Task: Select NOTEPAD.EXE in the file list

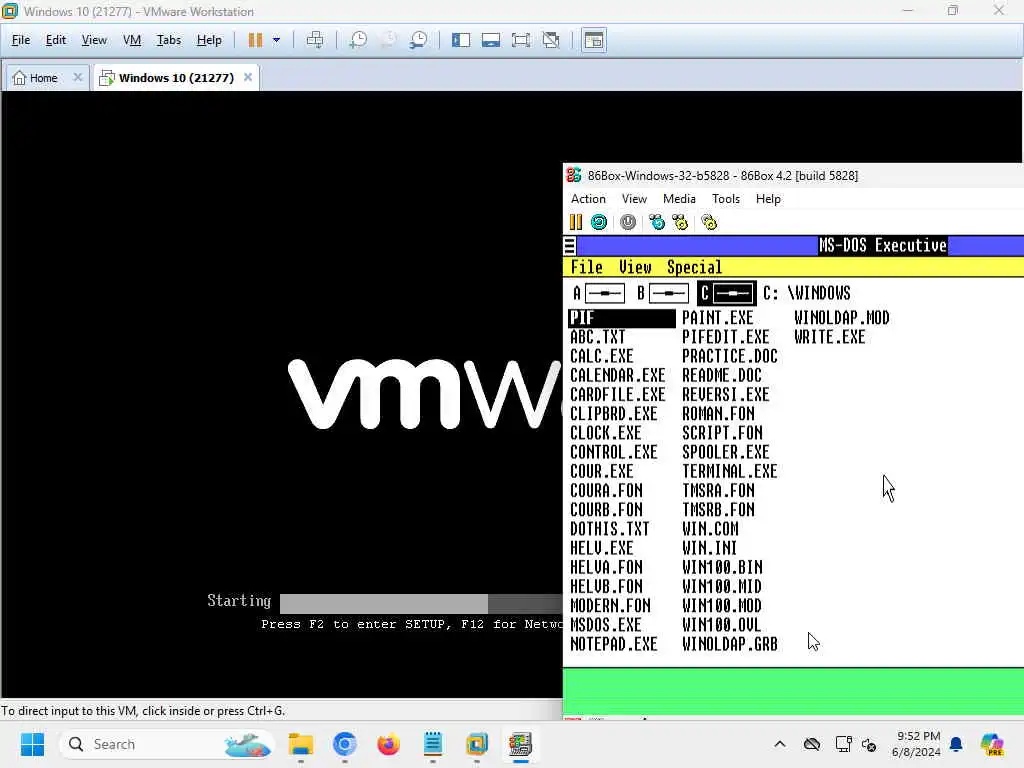Action: click(x=613, y=645)
